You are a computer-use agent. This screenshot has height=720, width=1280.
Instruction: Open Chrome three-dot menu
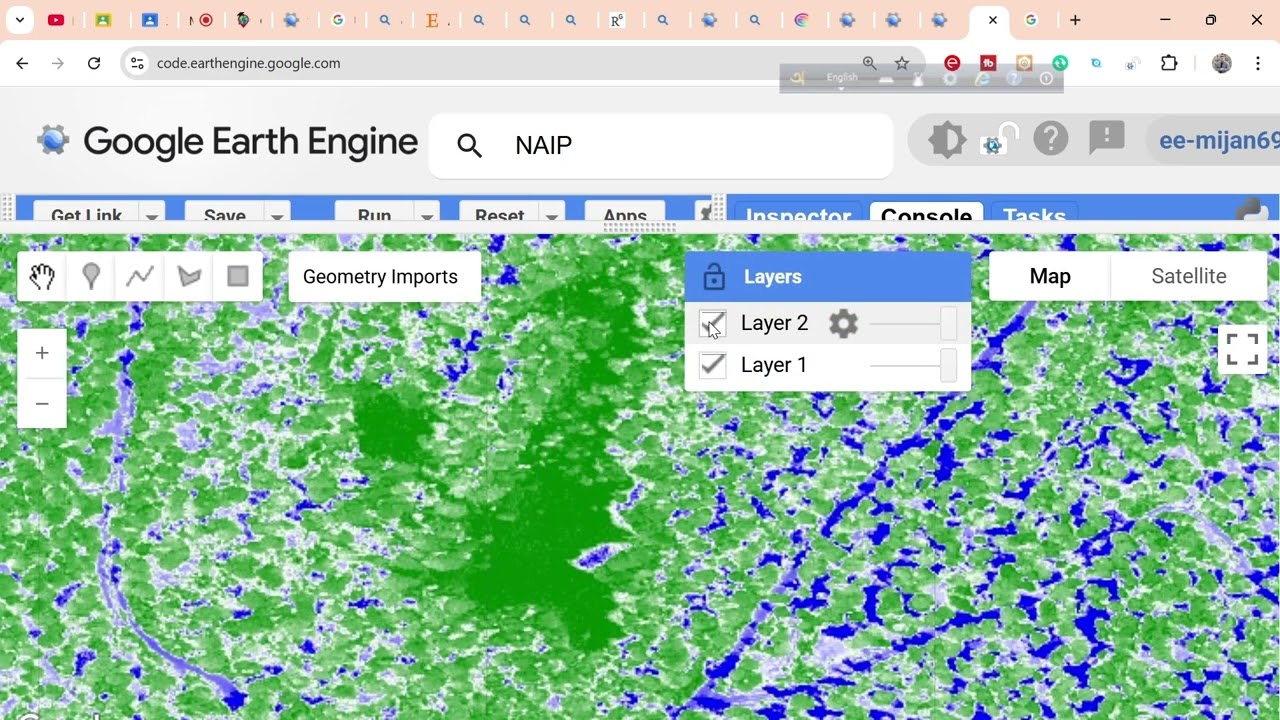pos(1257,63)
